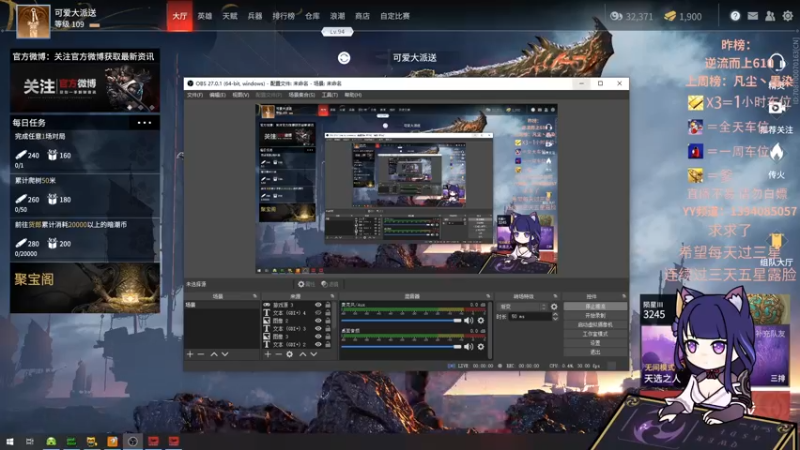Screen dimensions: 800x450
Task: Click 启动虚拟摄像机 virtual camera button
Action: (595, 324)
